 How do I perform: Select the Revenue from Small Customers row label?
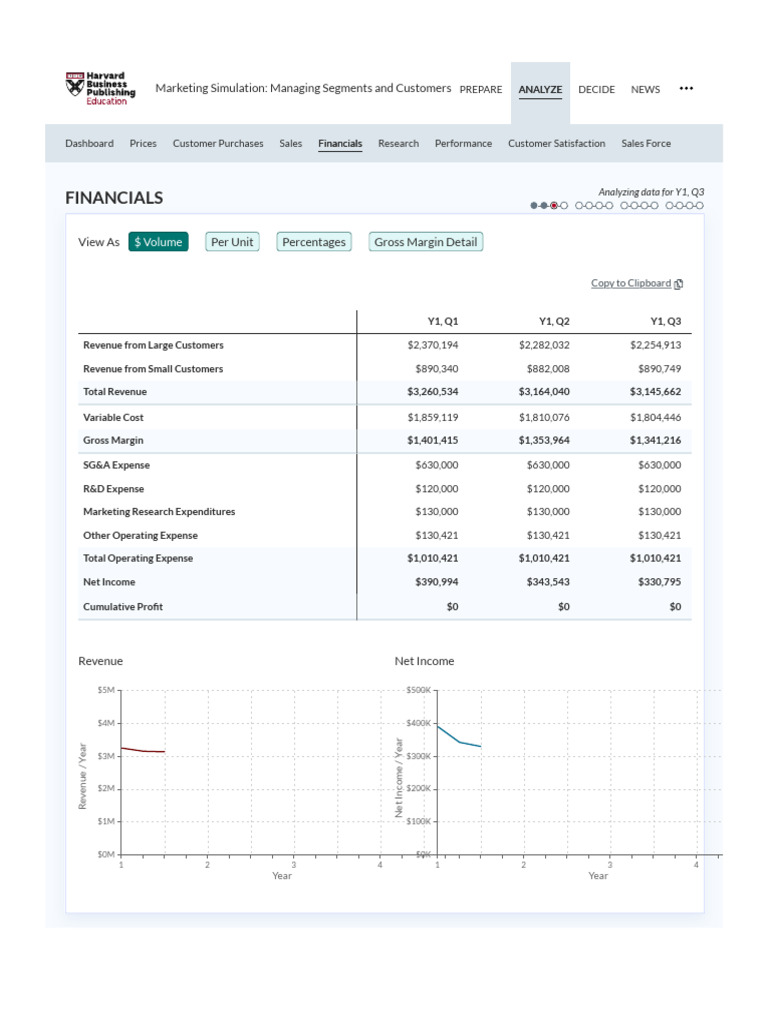pyautogui.click(x=153, y=368)
